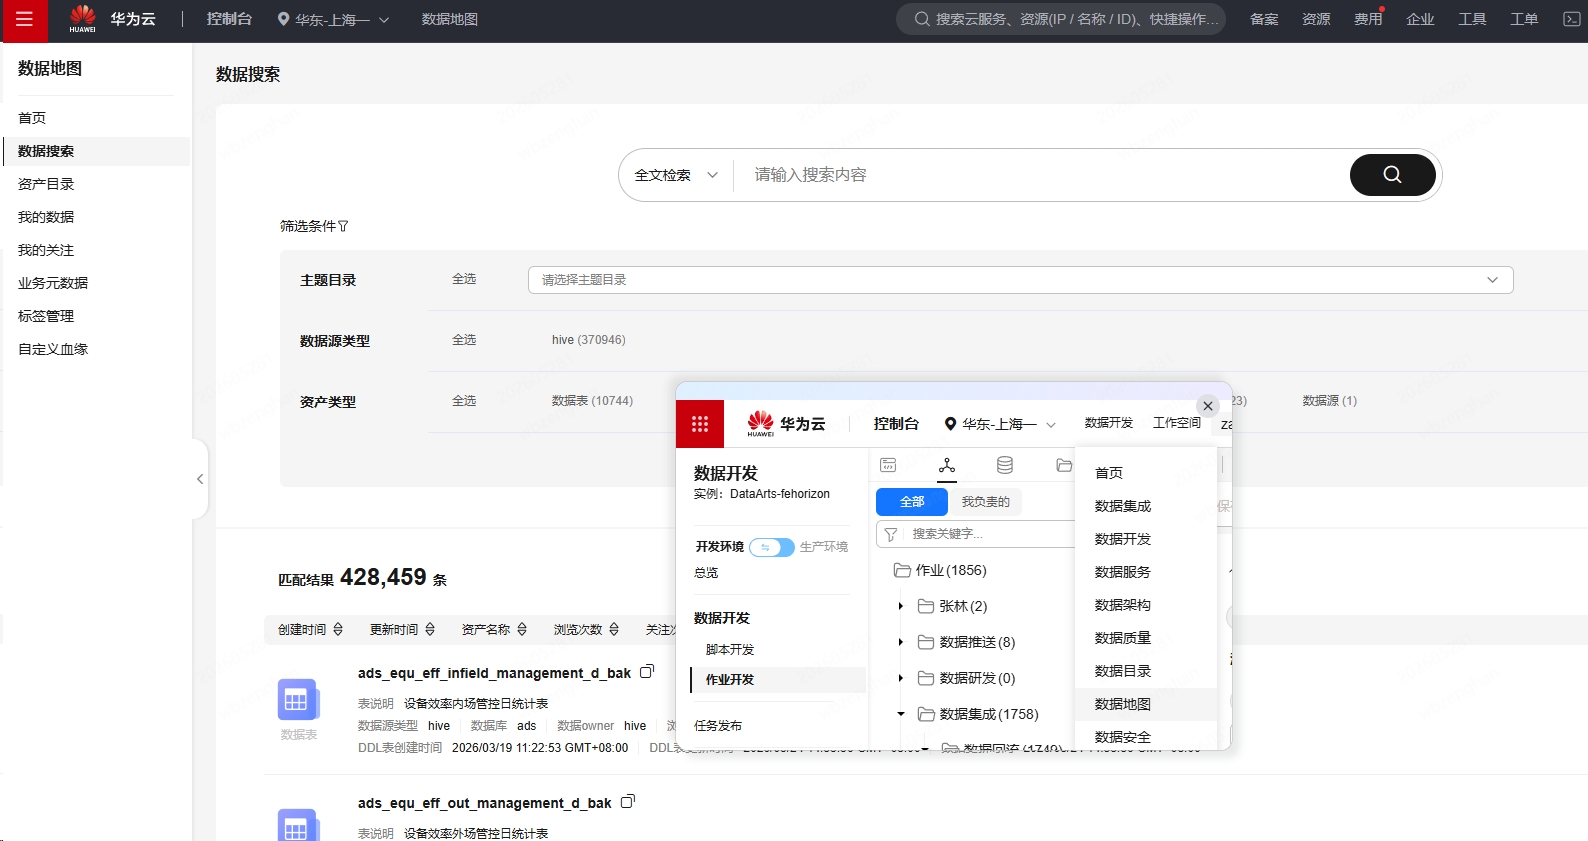Close the floating preview popup
Viewport: 1588px width, 841px height.
point(1208,406)
